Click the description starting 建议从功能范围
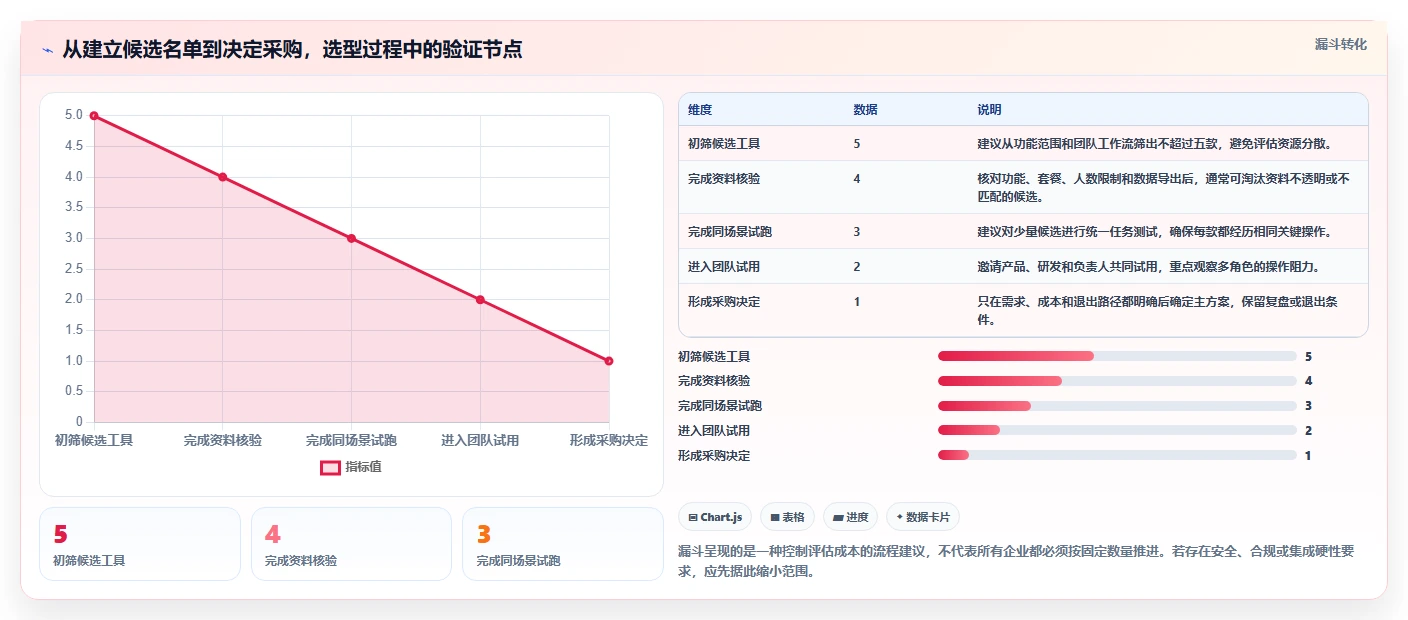This screenshot has width=1408, height=620. [1154, 144]
